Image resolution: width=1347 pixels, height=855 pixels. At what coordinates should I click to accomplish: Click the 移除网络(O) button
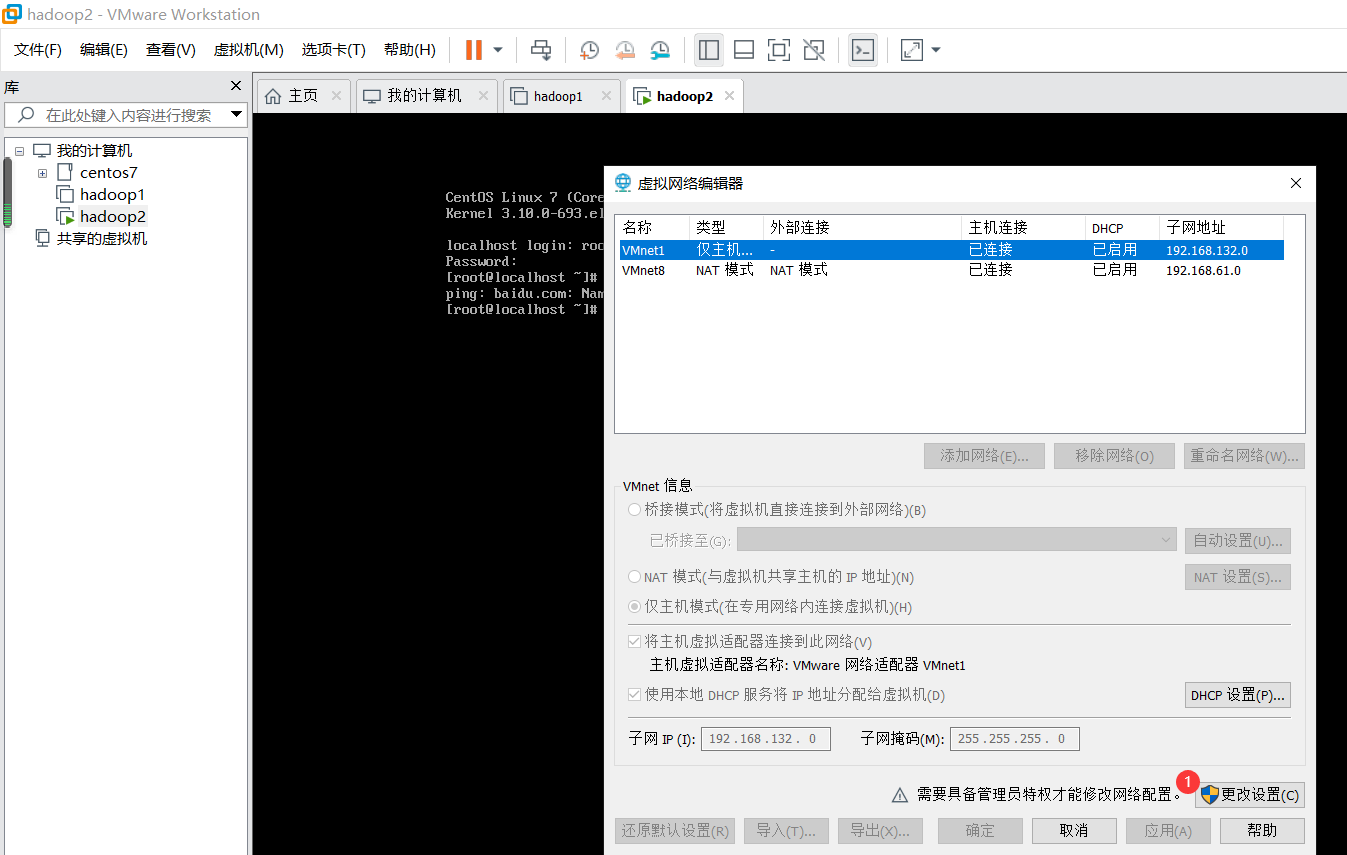click(x=1114, y=456)
